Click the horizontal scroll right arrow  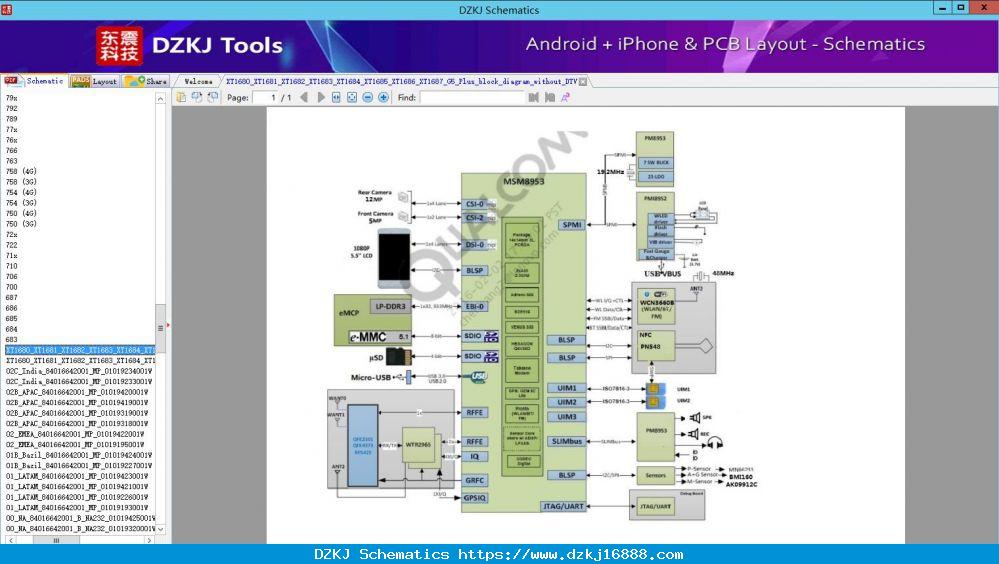[x=150, y=540]
